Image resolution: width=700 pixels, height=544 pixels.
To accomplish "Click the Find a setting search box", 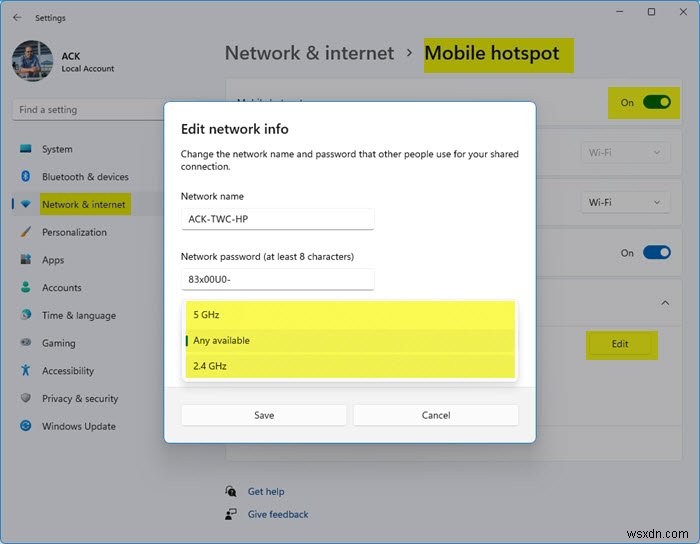I will [x=88, y=109].
